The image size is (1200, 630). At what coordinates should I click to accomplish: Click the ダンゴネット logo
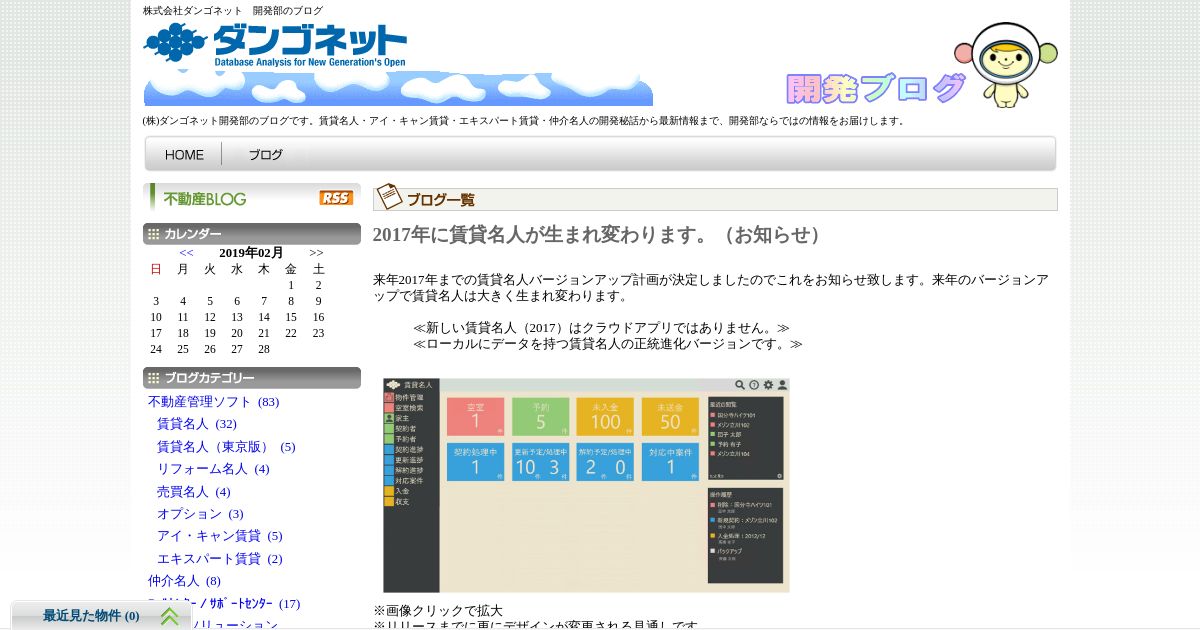coord(276,45)
